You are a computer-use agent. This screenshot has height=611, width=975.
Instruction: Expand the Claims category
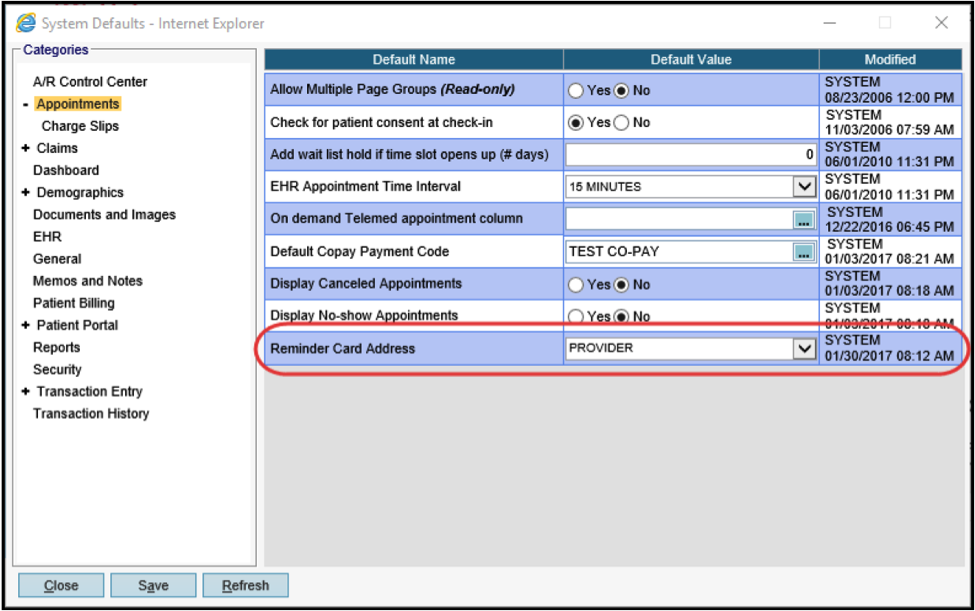point(25,148)
